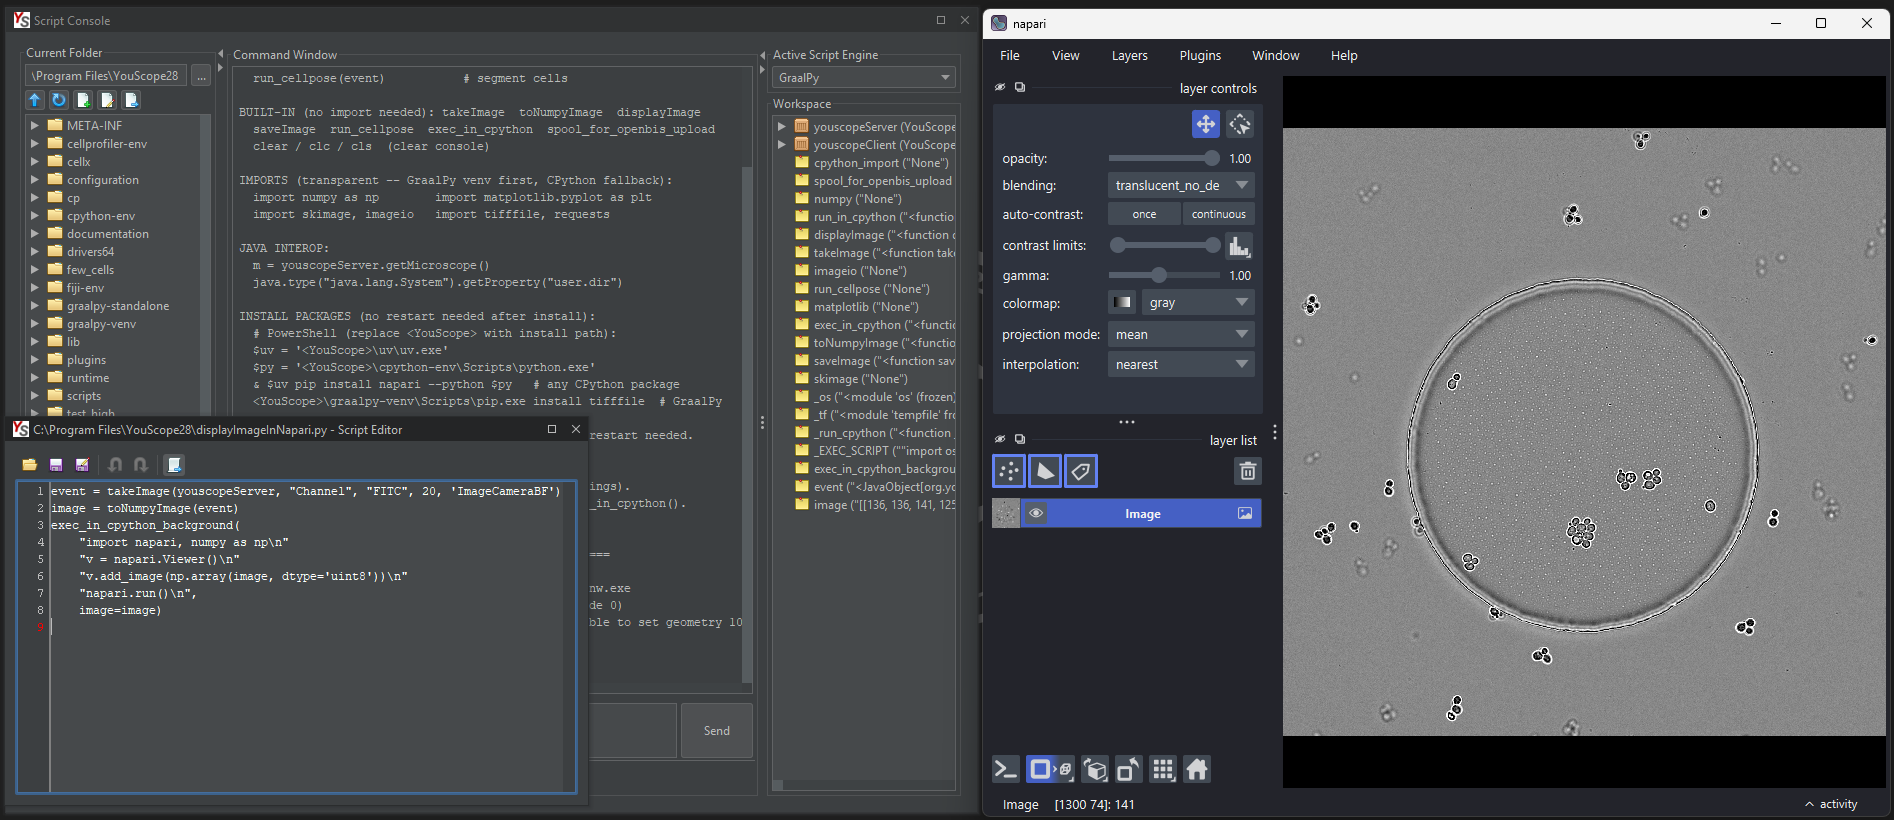
Task: Add a new points layer in napari
Action: click(x=1009, y=471)
